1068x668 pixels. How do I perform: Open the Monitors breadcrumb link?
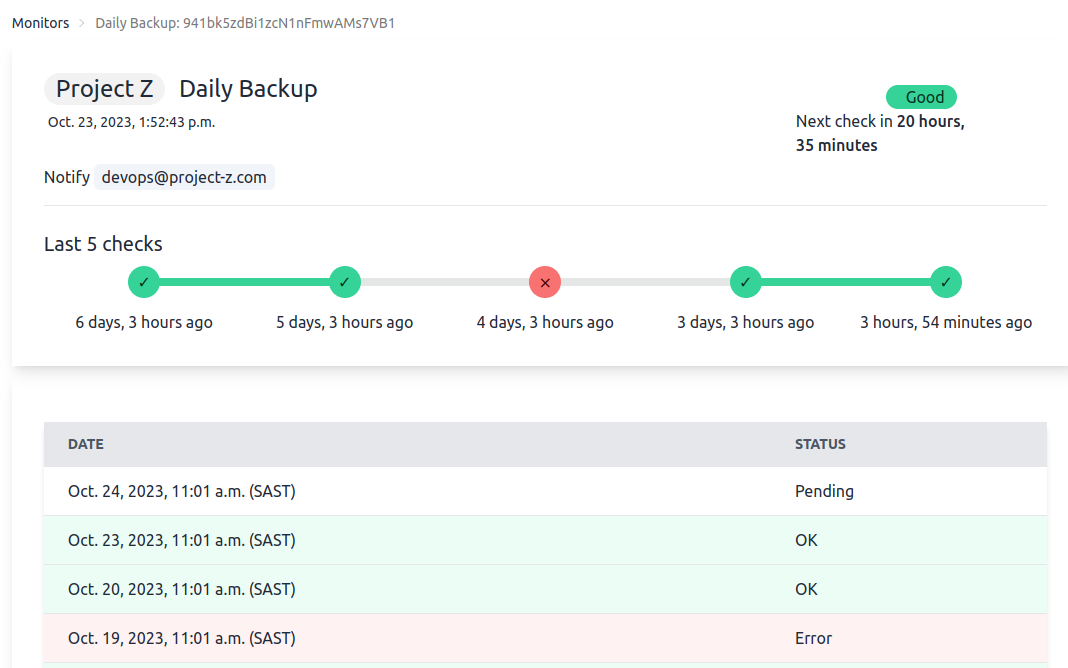[41, 23]
